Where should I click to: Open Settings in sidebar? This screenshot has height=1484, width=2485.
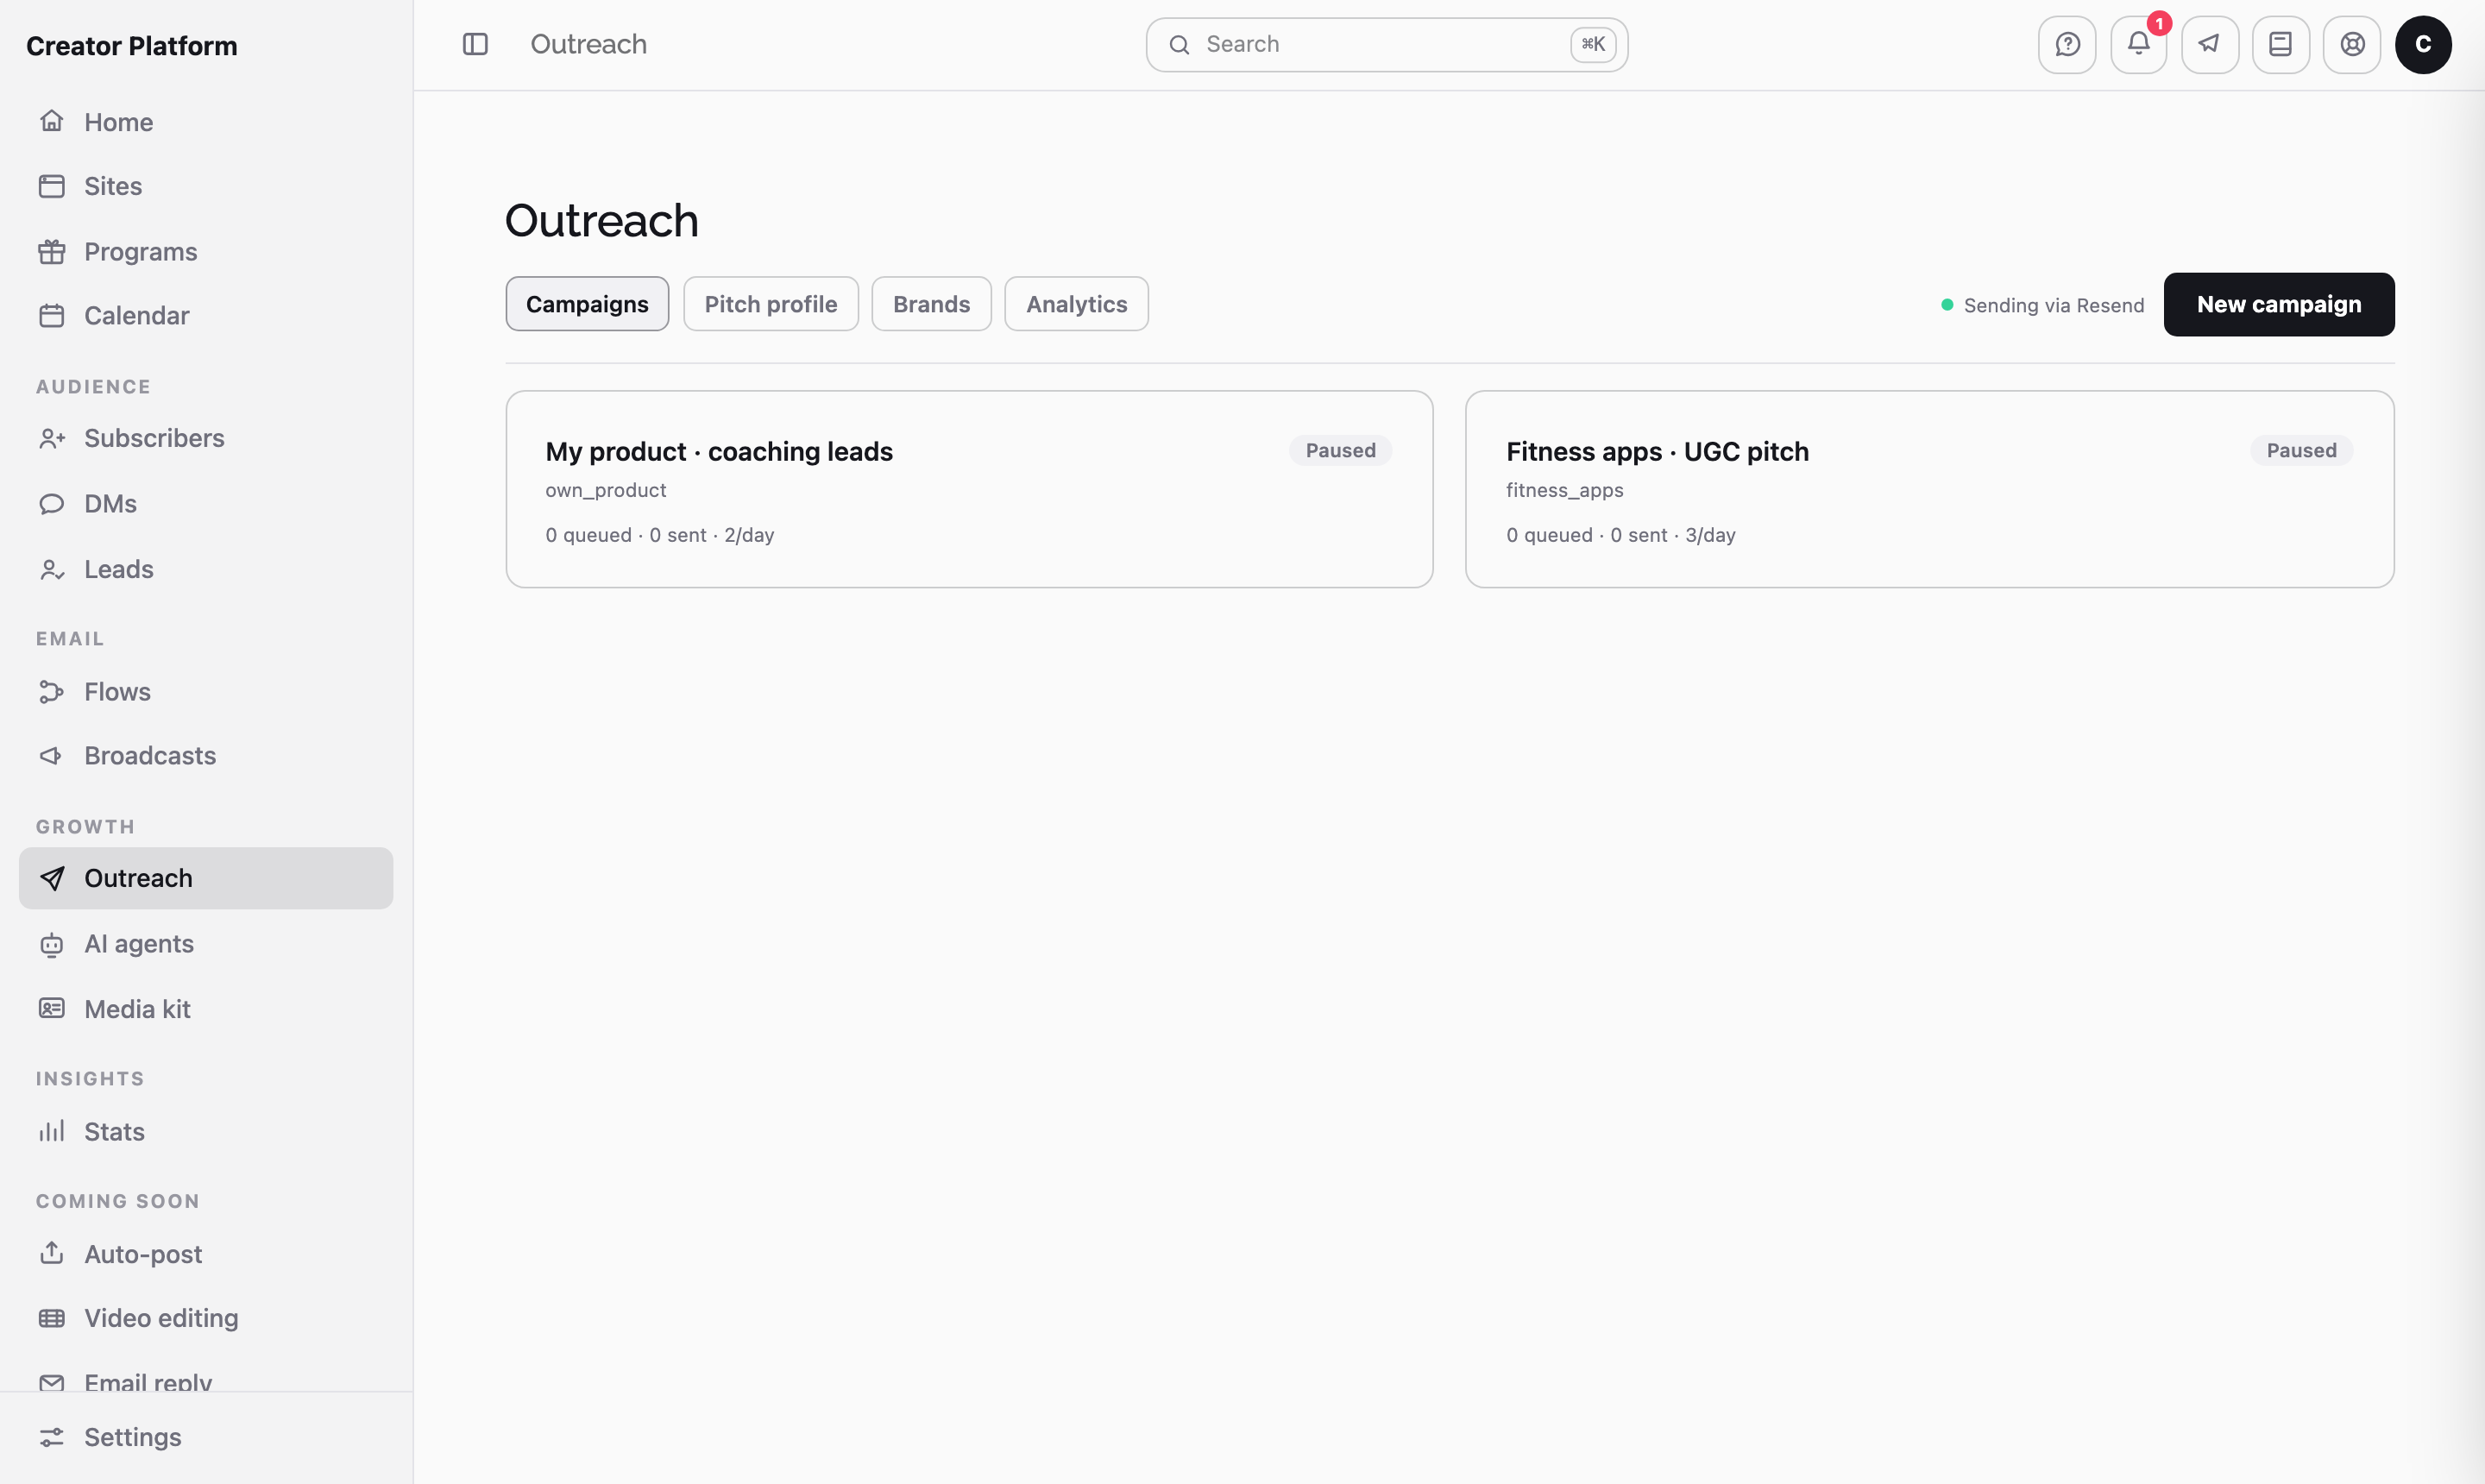(x=206, y=1436)
